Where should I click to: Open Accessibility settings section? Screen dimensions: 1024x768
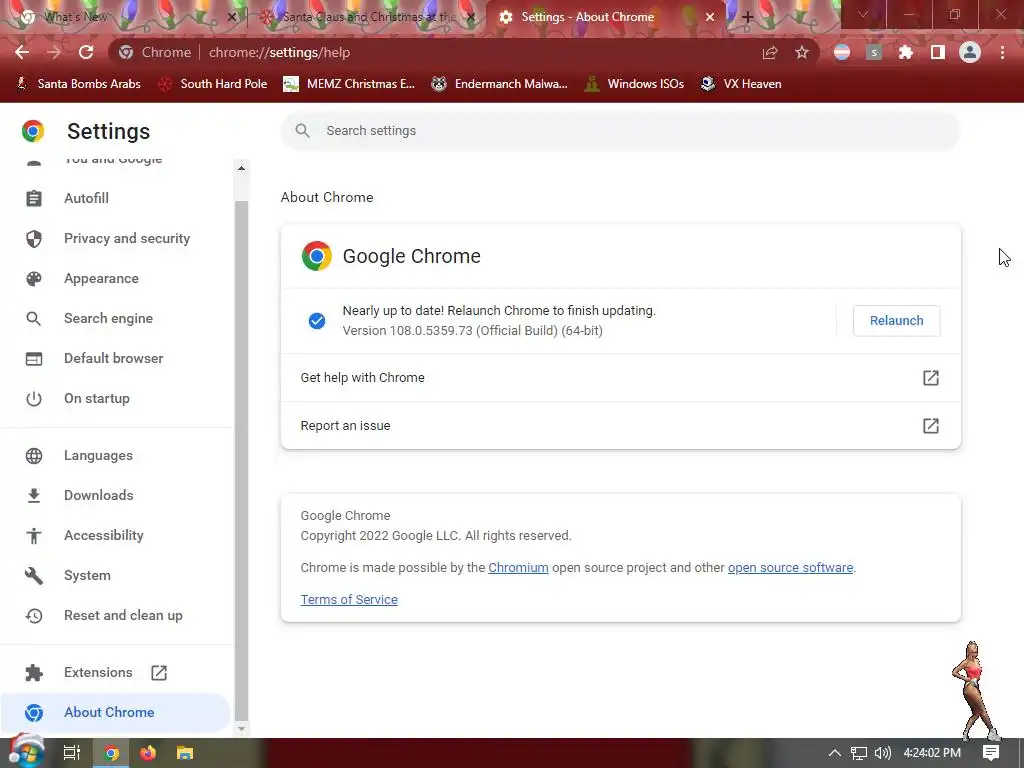(103, 536)
